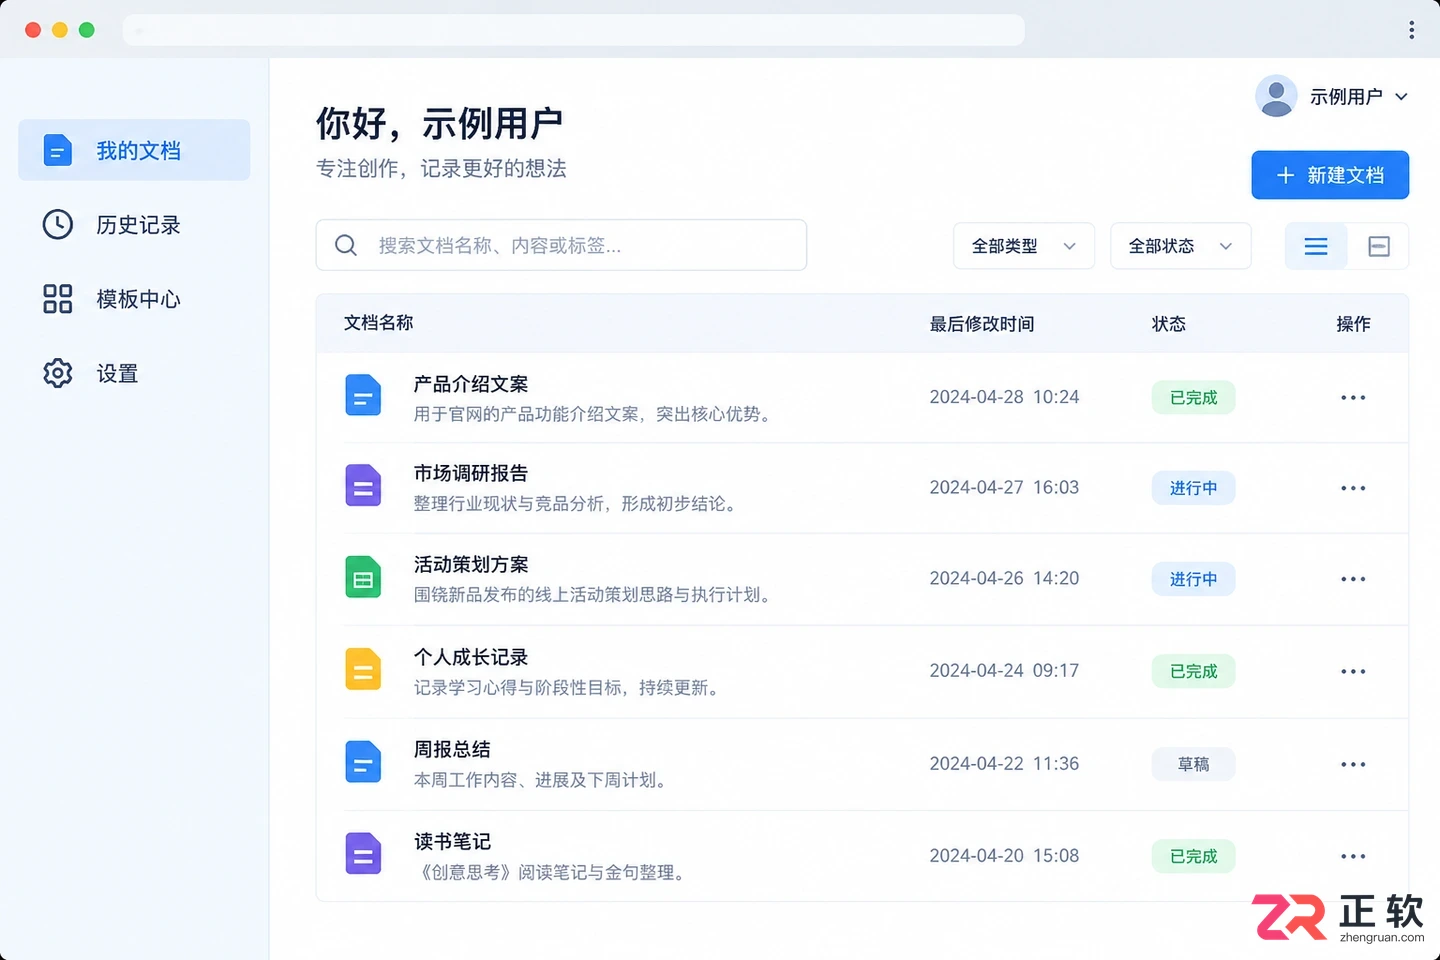The image size is (1440, 960).
Task: Click 已完成 status of 产品介绍文案
Action: pyautogui.click(x=1193, y=398)
